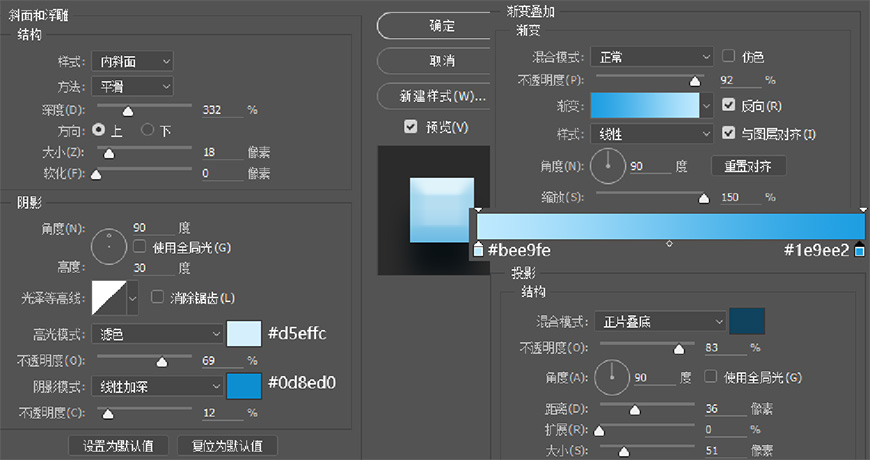Screen dimensions: 870x460
Task: Enable 使用全局光 checkbox in drop shadow
Action: 710,376
